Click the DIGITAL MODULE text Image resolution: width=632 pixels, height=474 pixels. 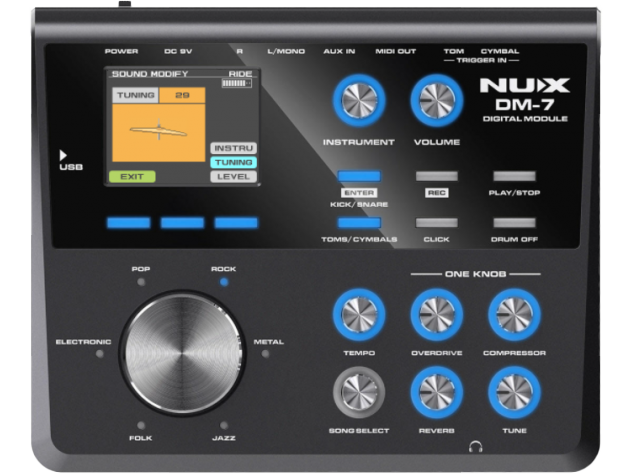point(525,119)
